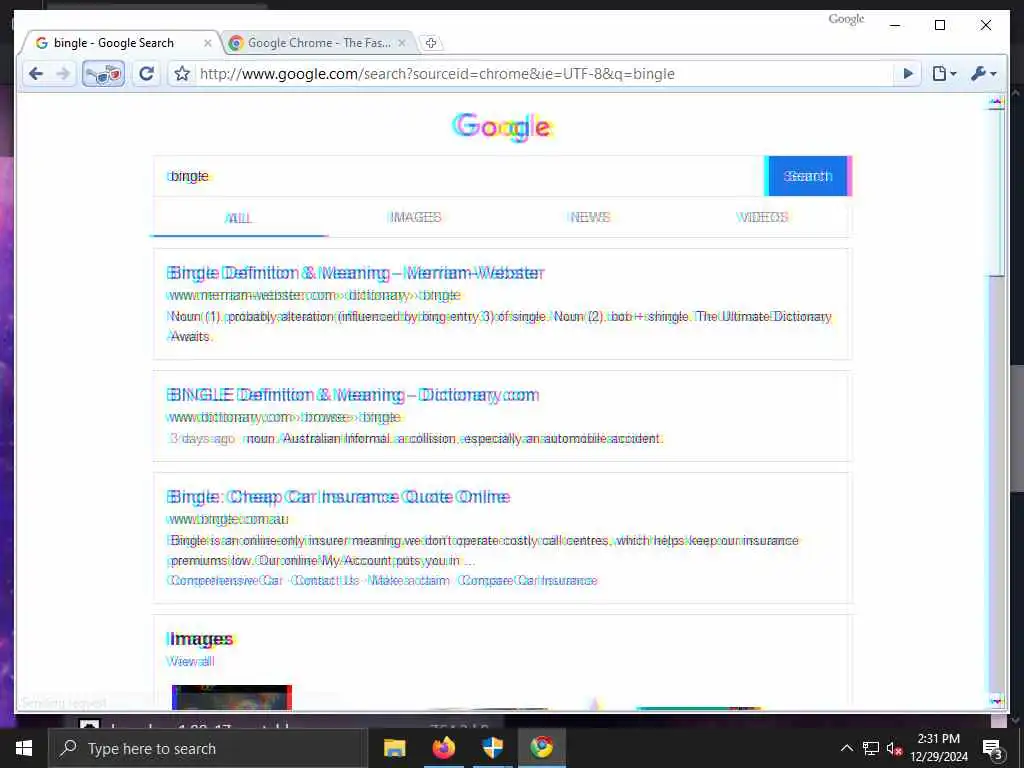Click the search box containing bingle

point(458,176)
